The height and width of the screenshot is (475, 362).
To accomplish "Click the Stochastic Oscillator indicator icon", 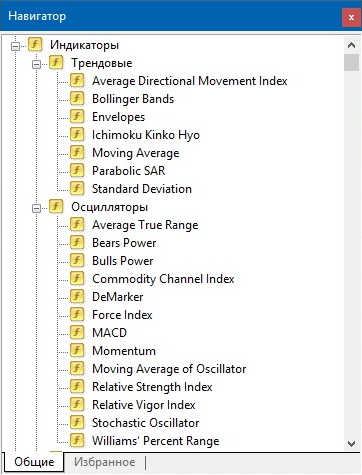I will (77, 423).
